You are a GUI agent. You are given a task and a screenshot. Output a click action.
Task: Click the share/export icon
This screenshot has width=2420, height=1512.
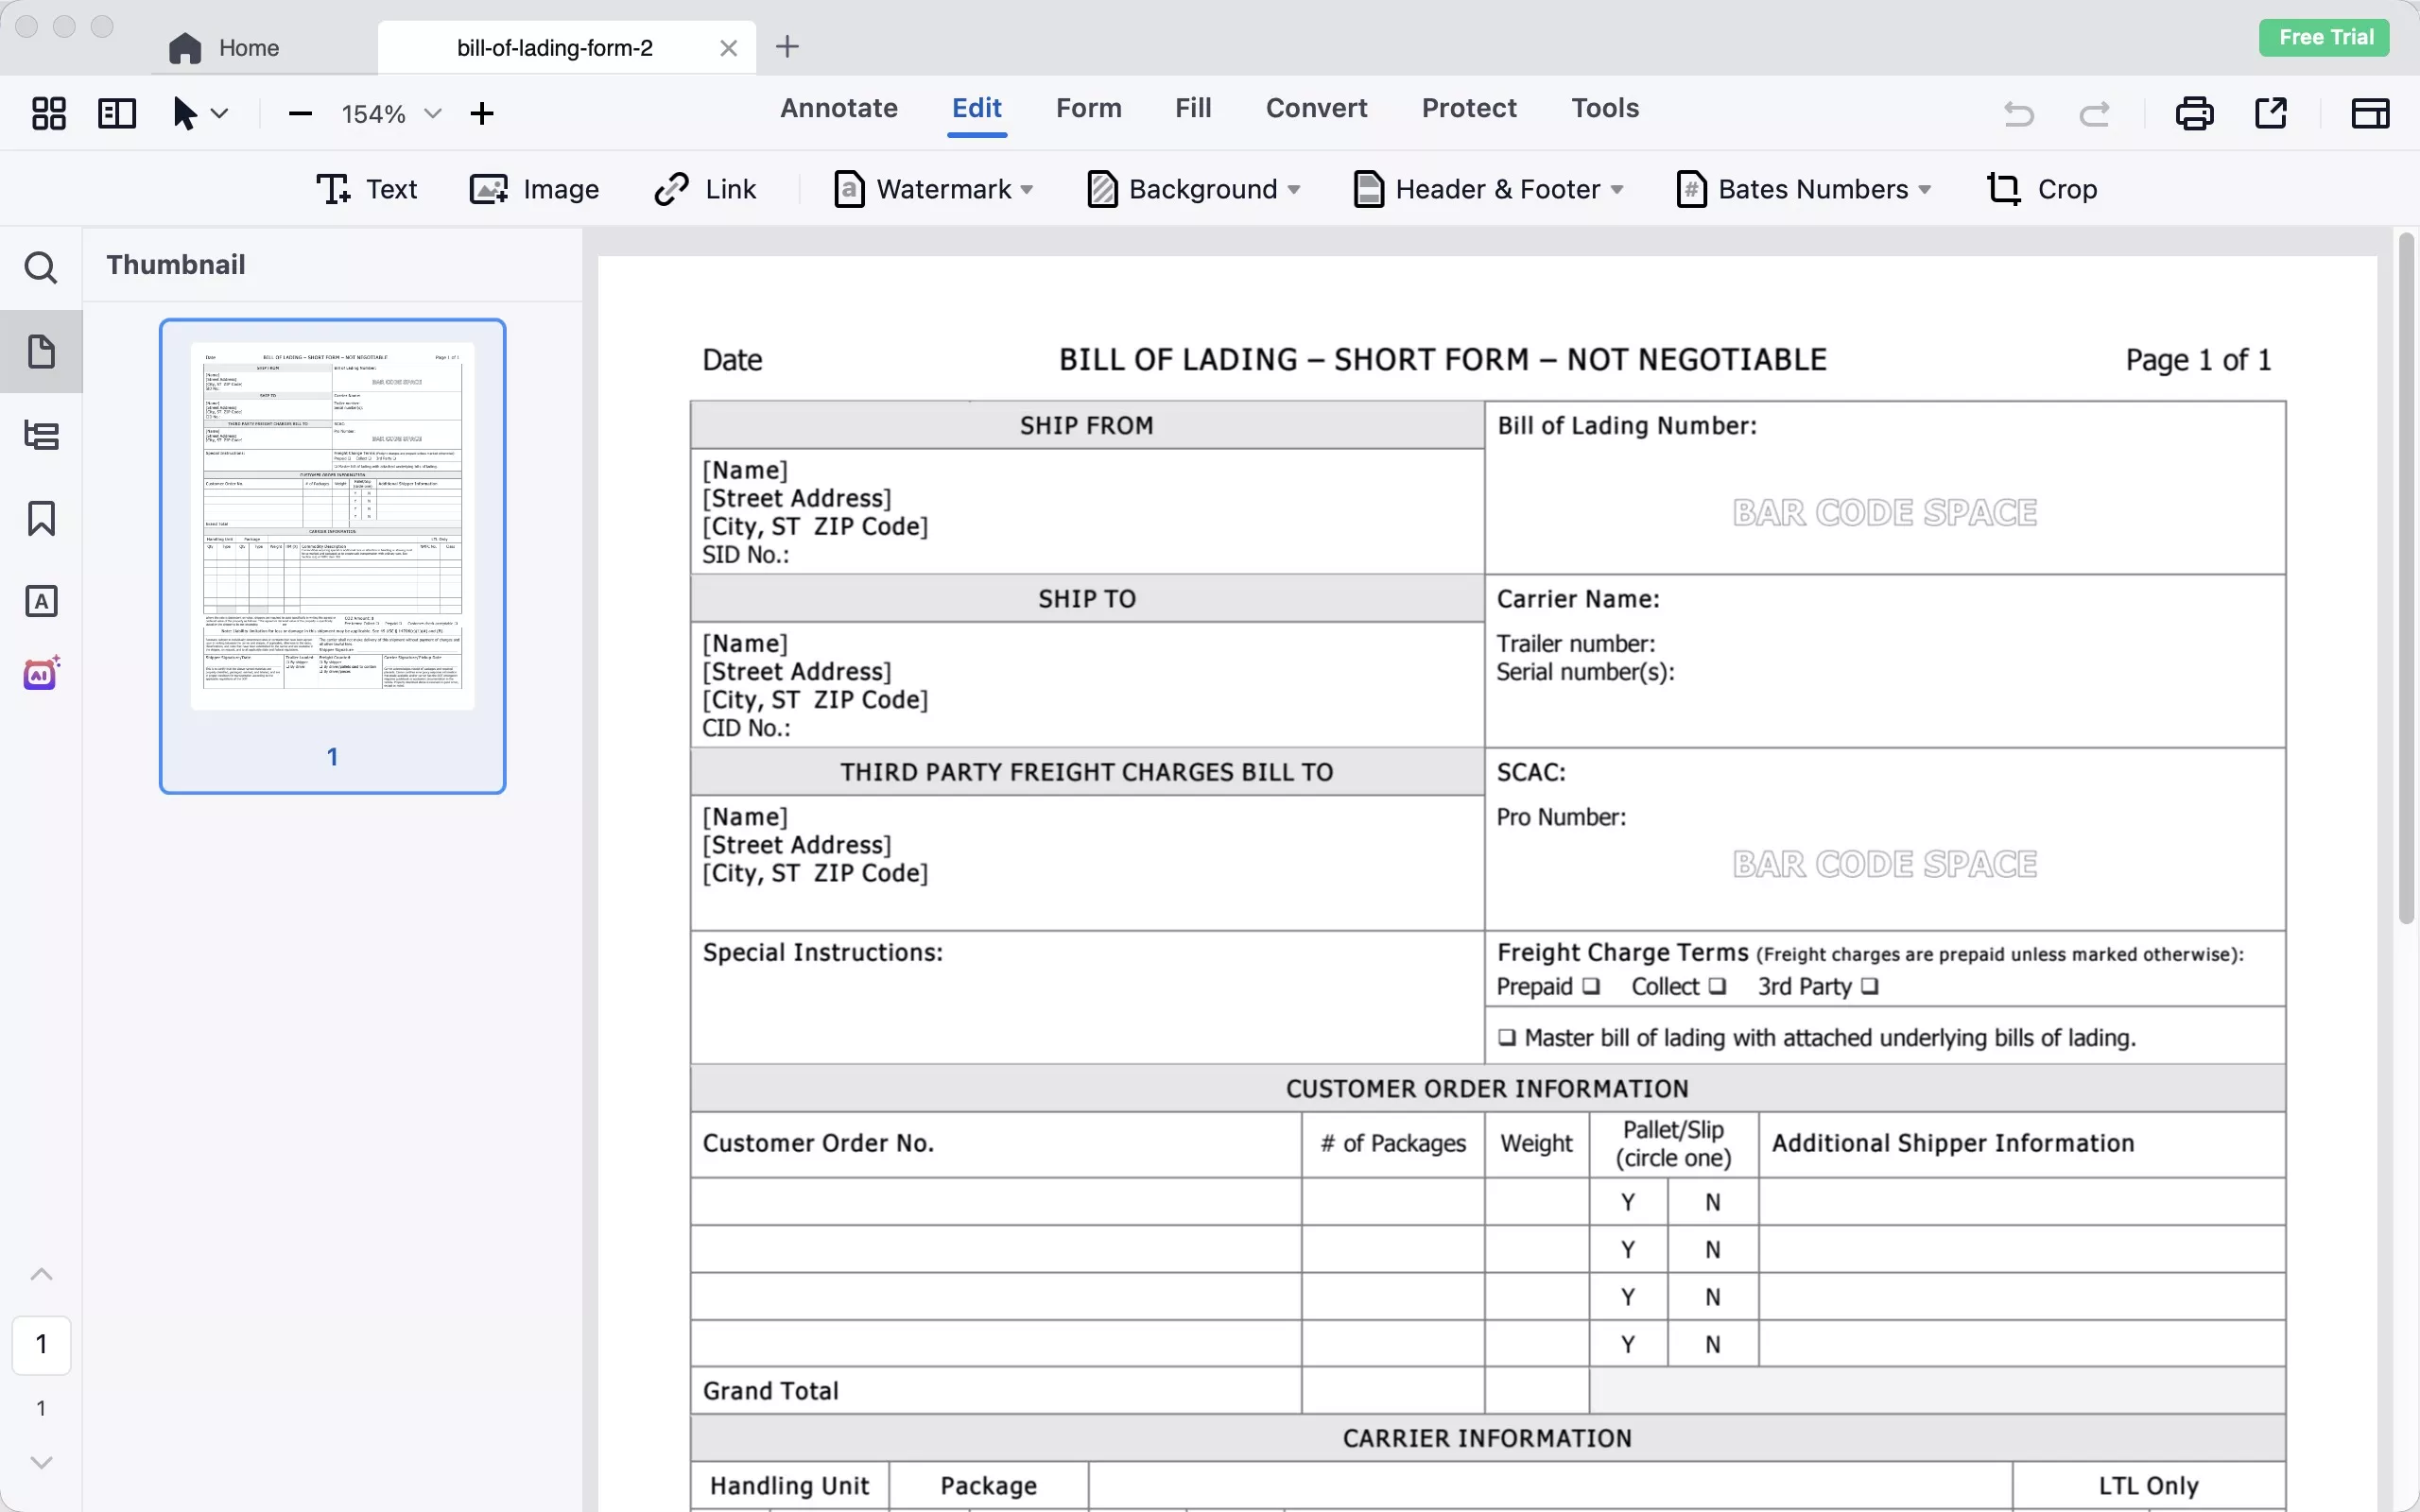(2270, 113)
